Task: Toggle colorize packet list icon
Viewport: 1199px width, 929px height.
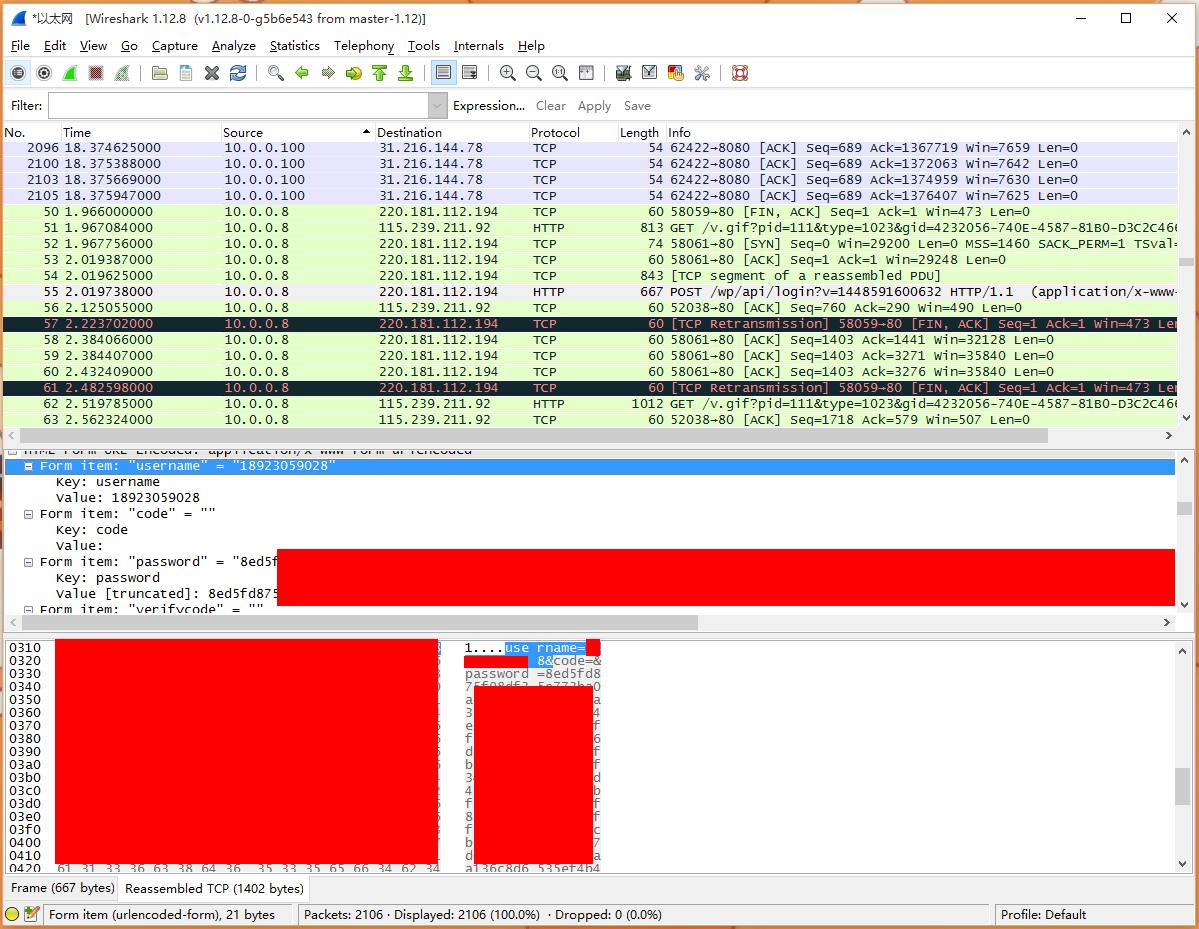Action: point(444,73)
